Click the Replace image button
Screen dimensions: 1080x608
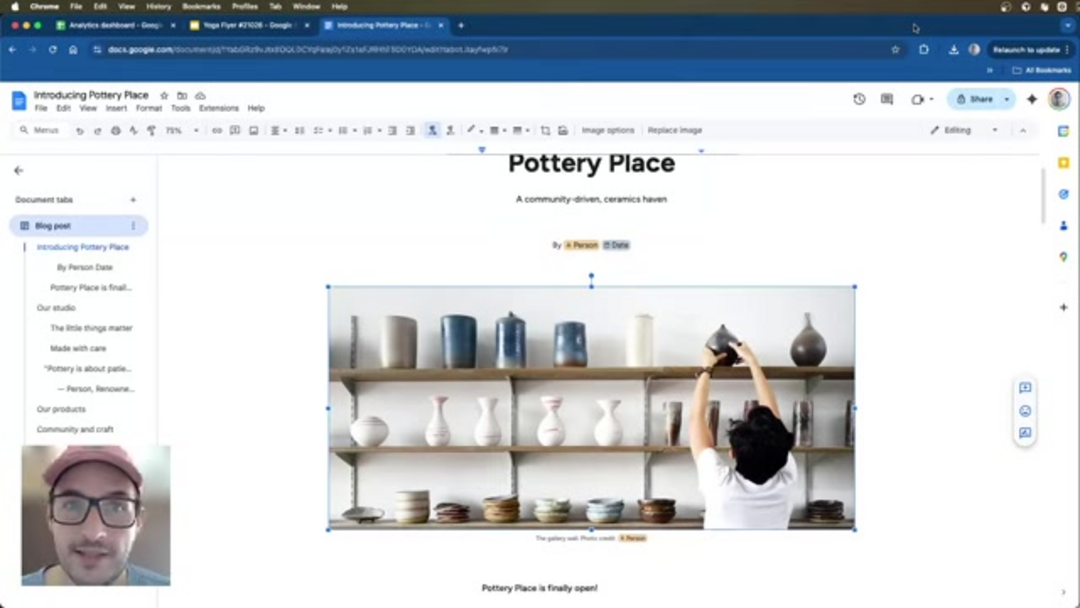click(x=674, y=130)
